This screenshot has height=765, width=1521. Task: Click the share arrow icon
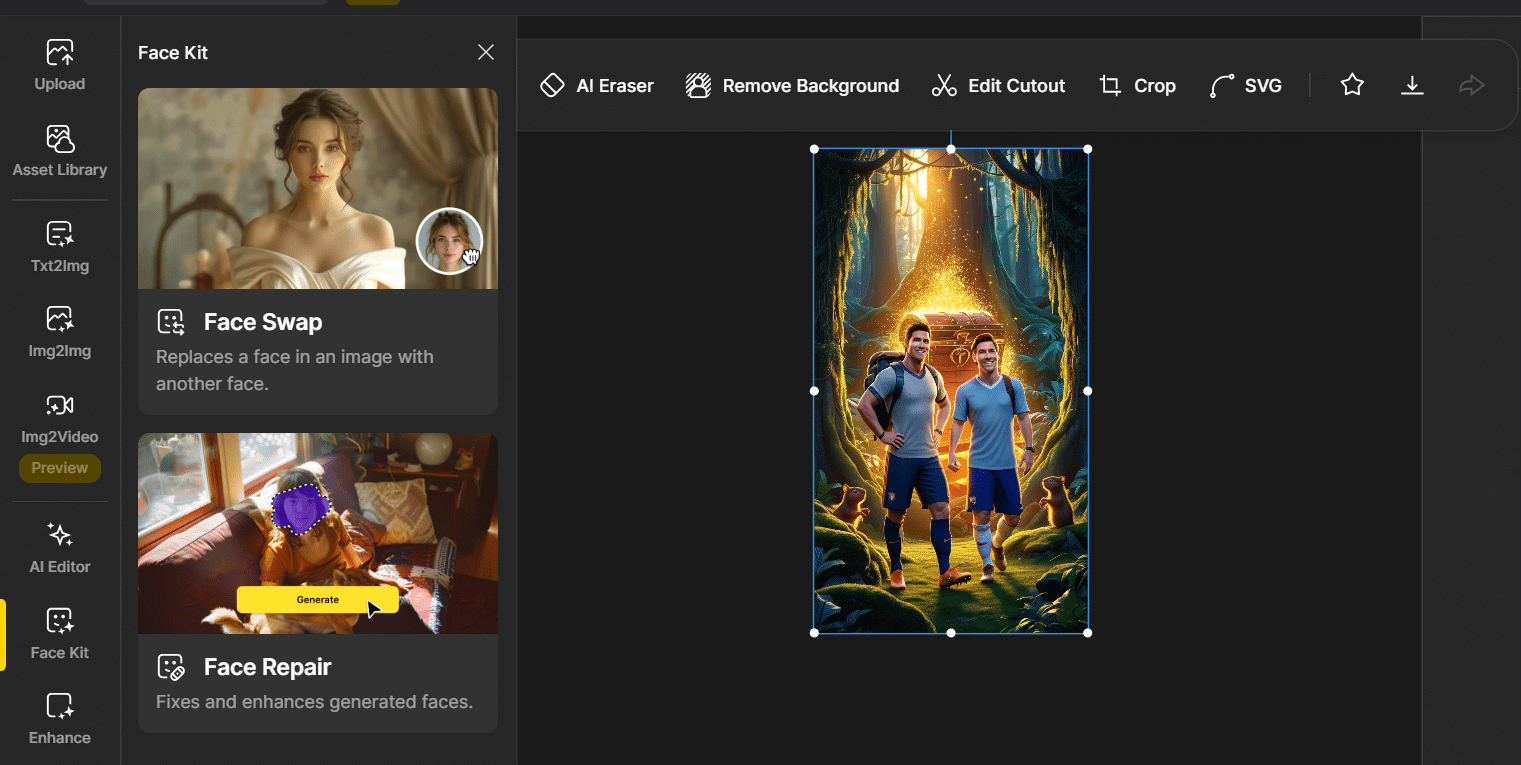[x=1472, y=85]
